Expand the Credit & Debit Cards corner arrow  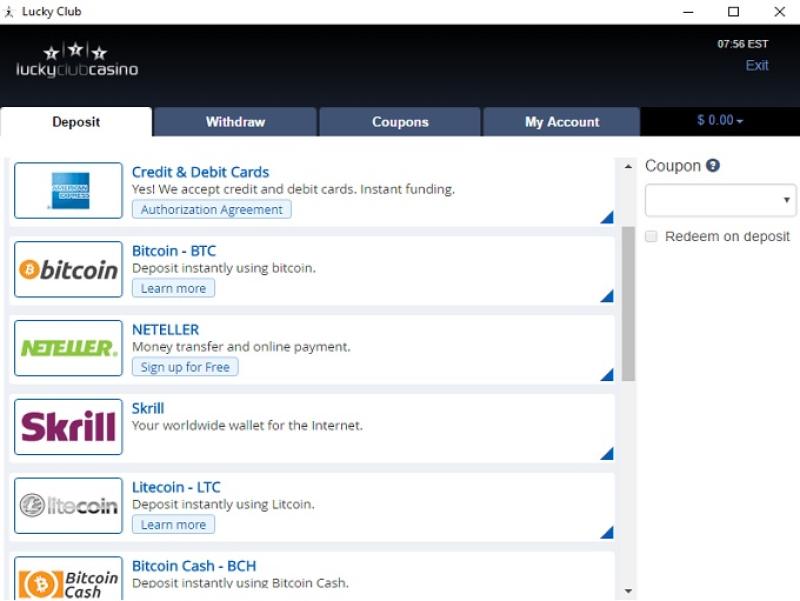606,217
